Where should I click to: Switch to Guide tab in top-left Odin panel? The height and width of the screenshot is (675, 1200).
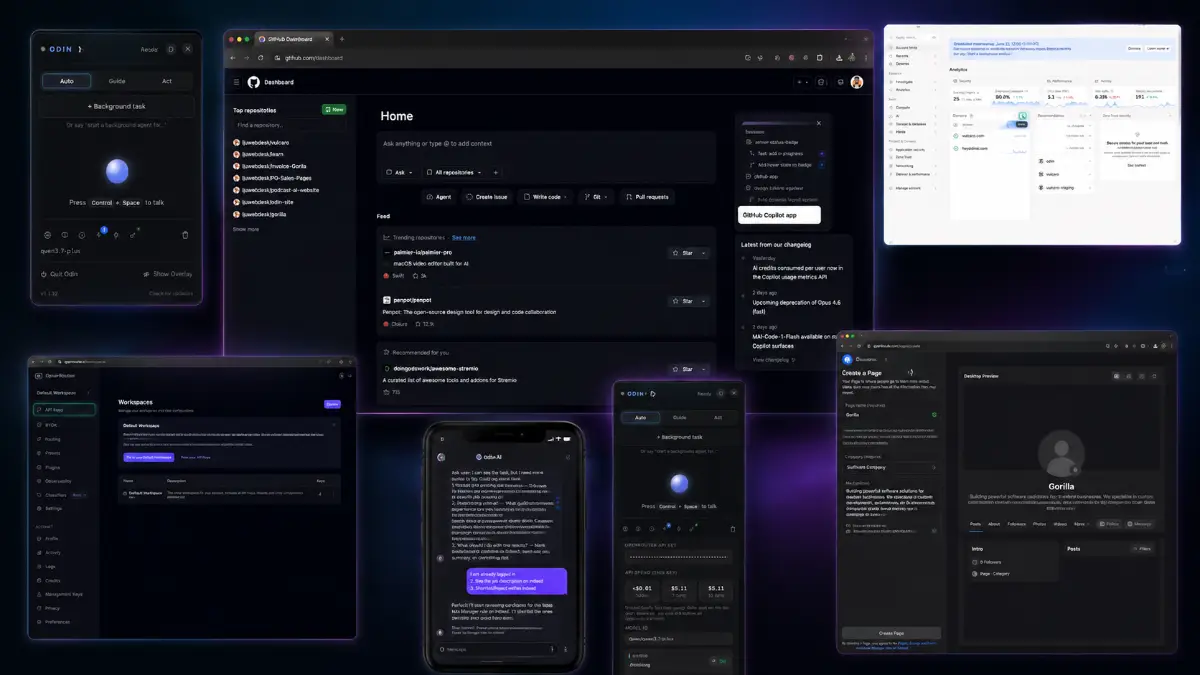click(x=117, y=81)
